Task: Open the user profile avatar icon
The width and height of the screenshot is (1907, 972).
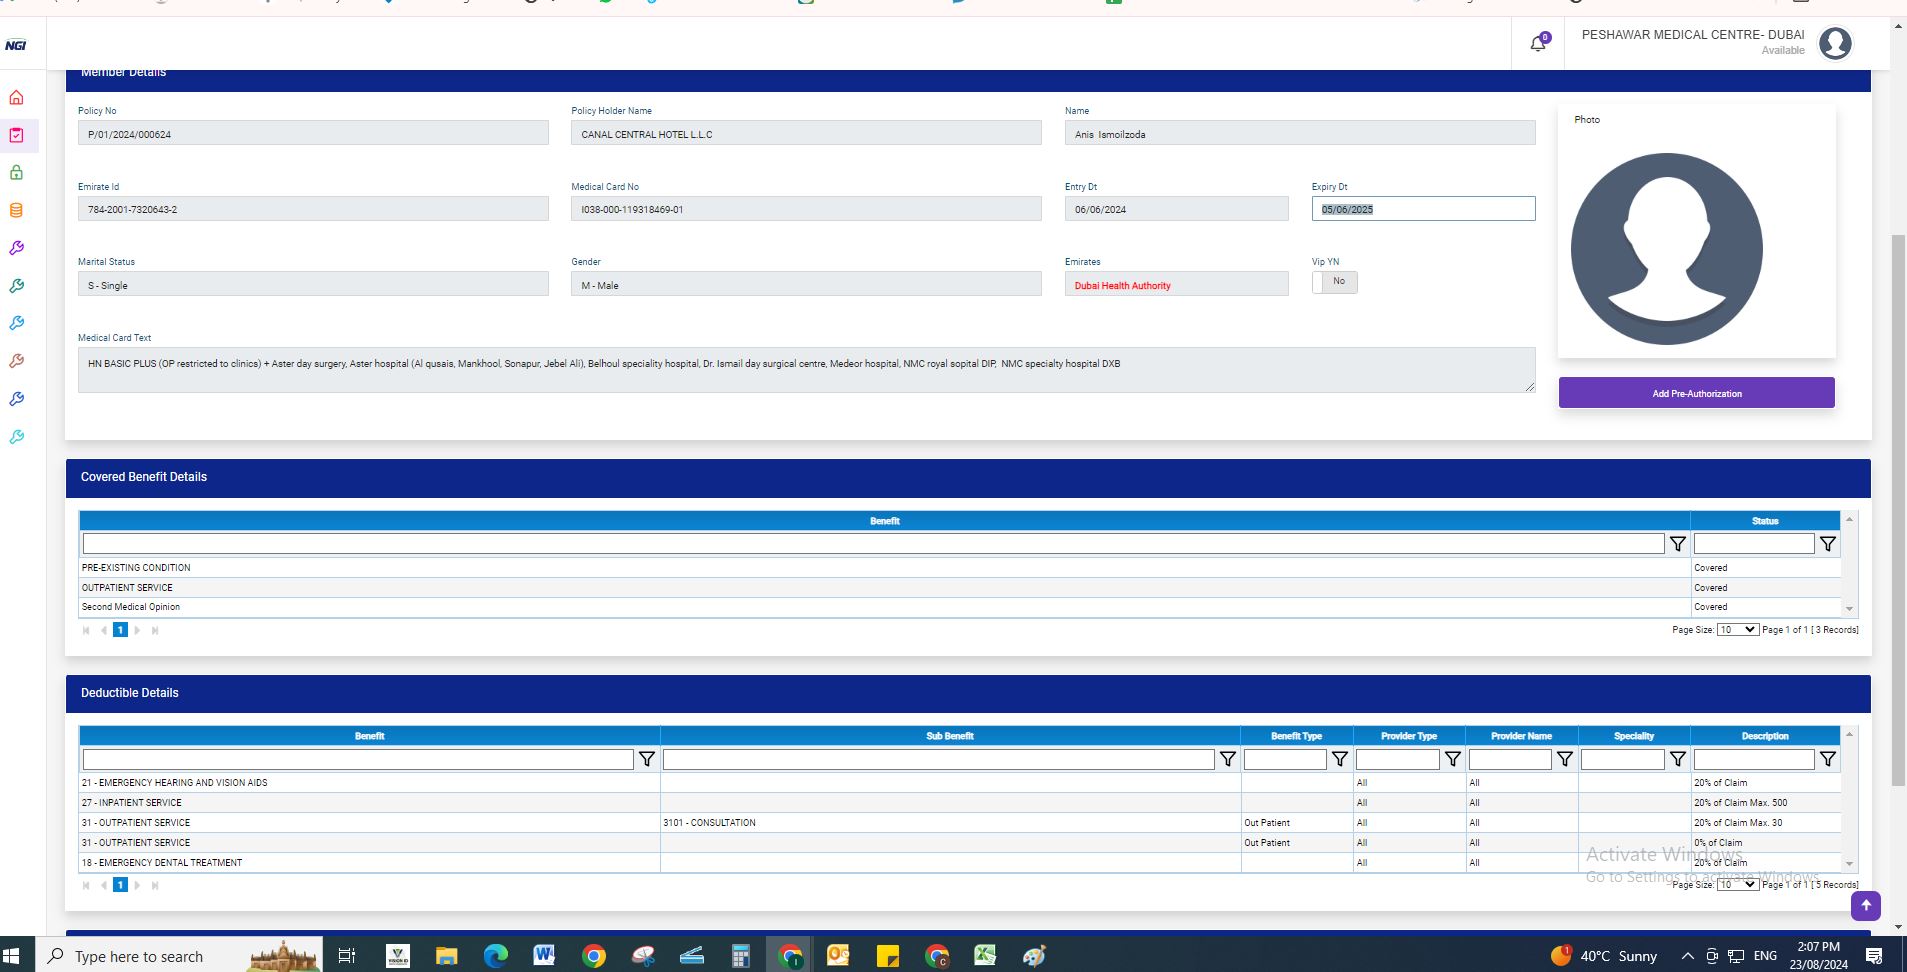Action: 1835,44
